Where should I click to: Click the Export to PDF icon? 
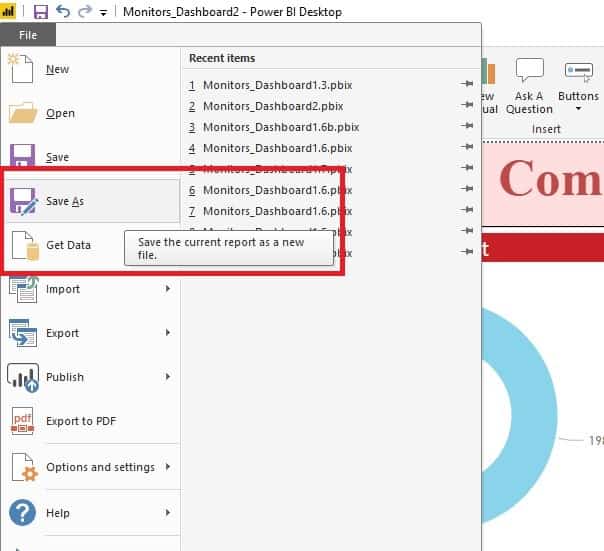pos(22,421)
